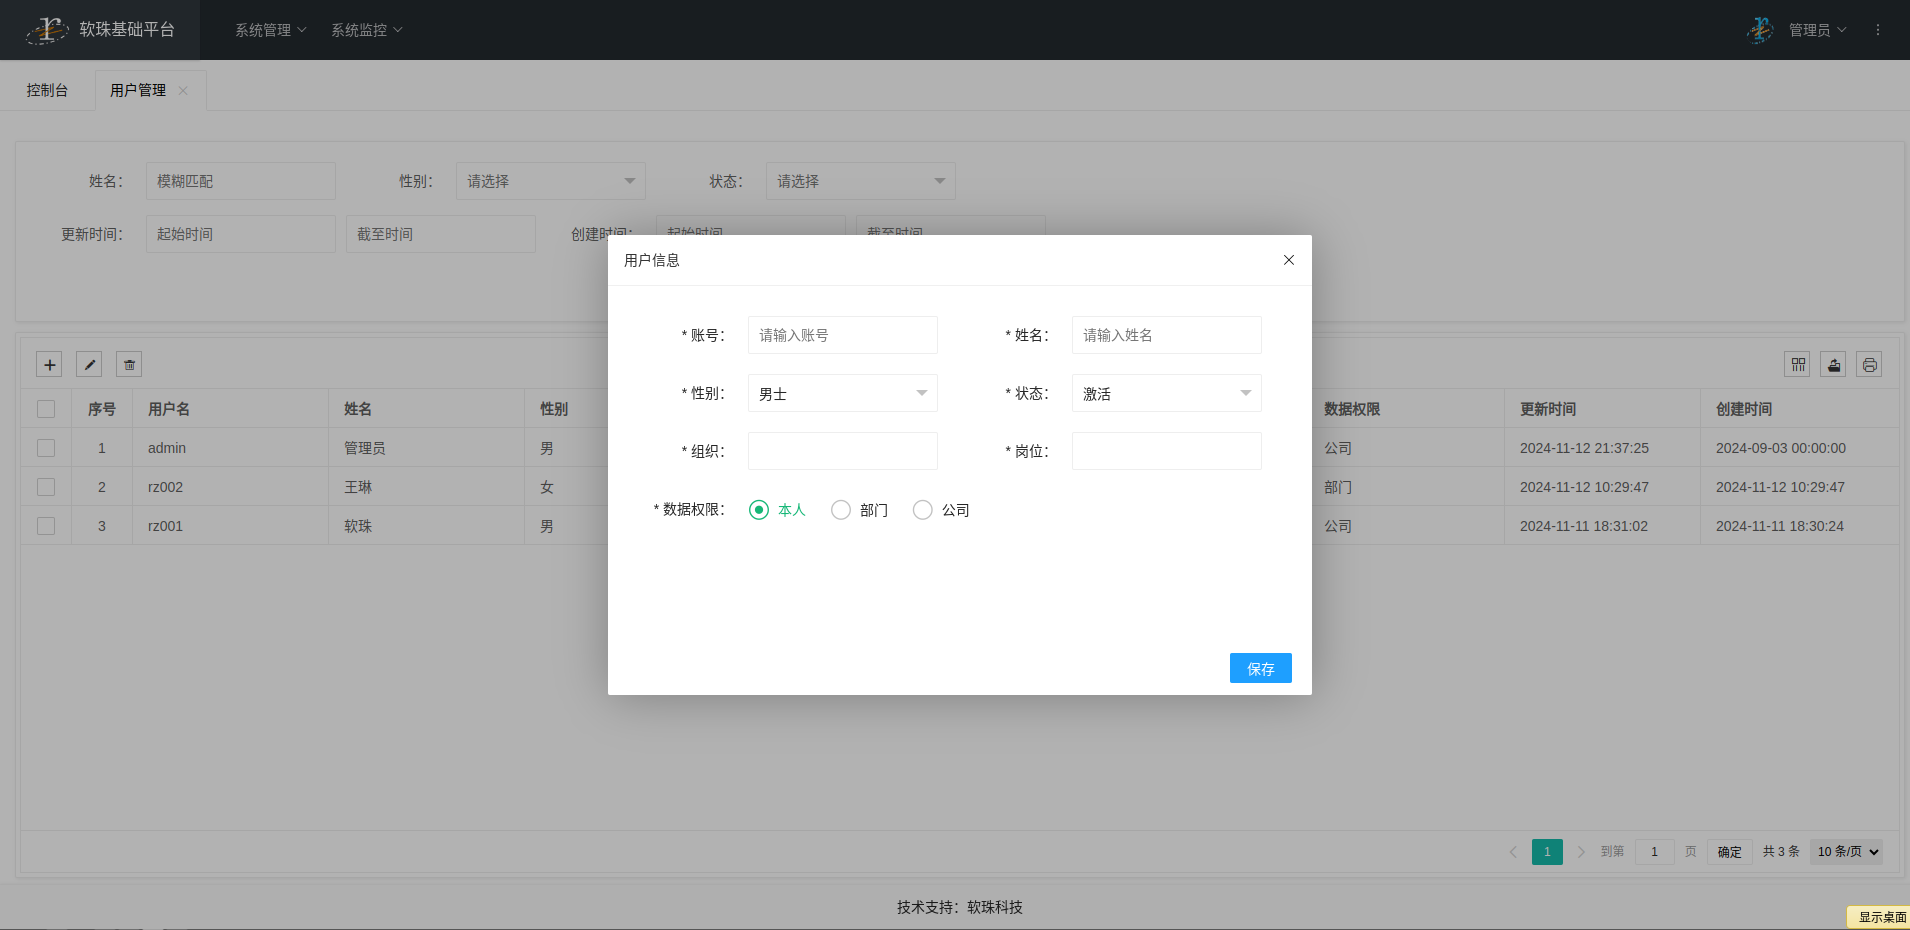Image resolution: width=1910 pixels, height=930 pixels.
Task: Open the 性别 dropdown in the dialog
Action: (x=842, y=393)
